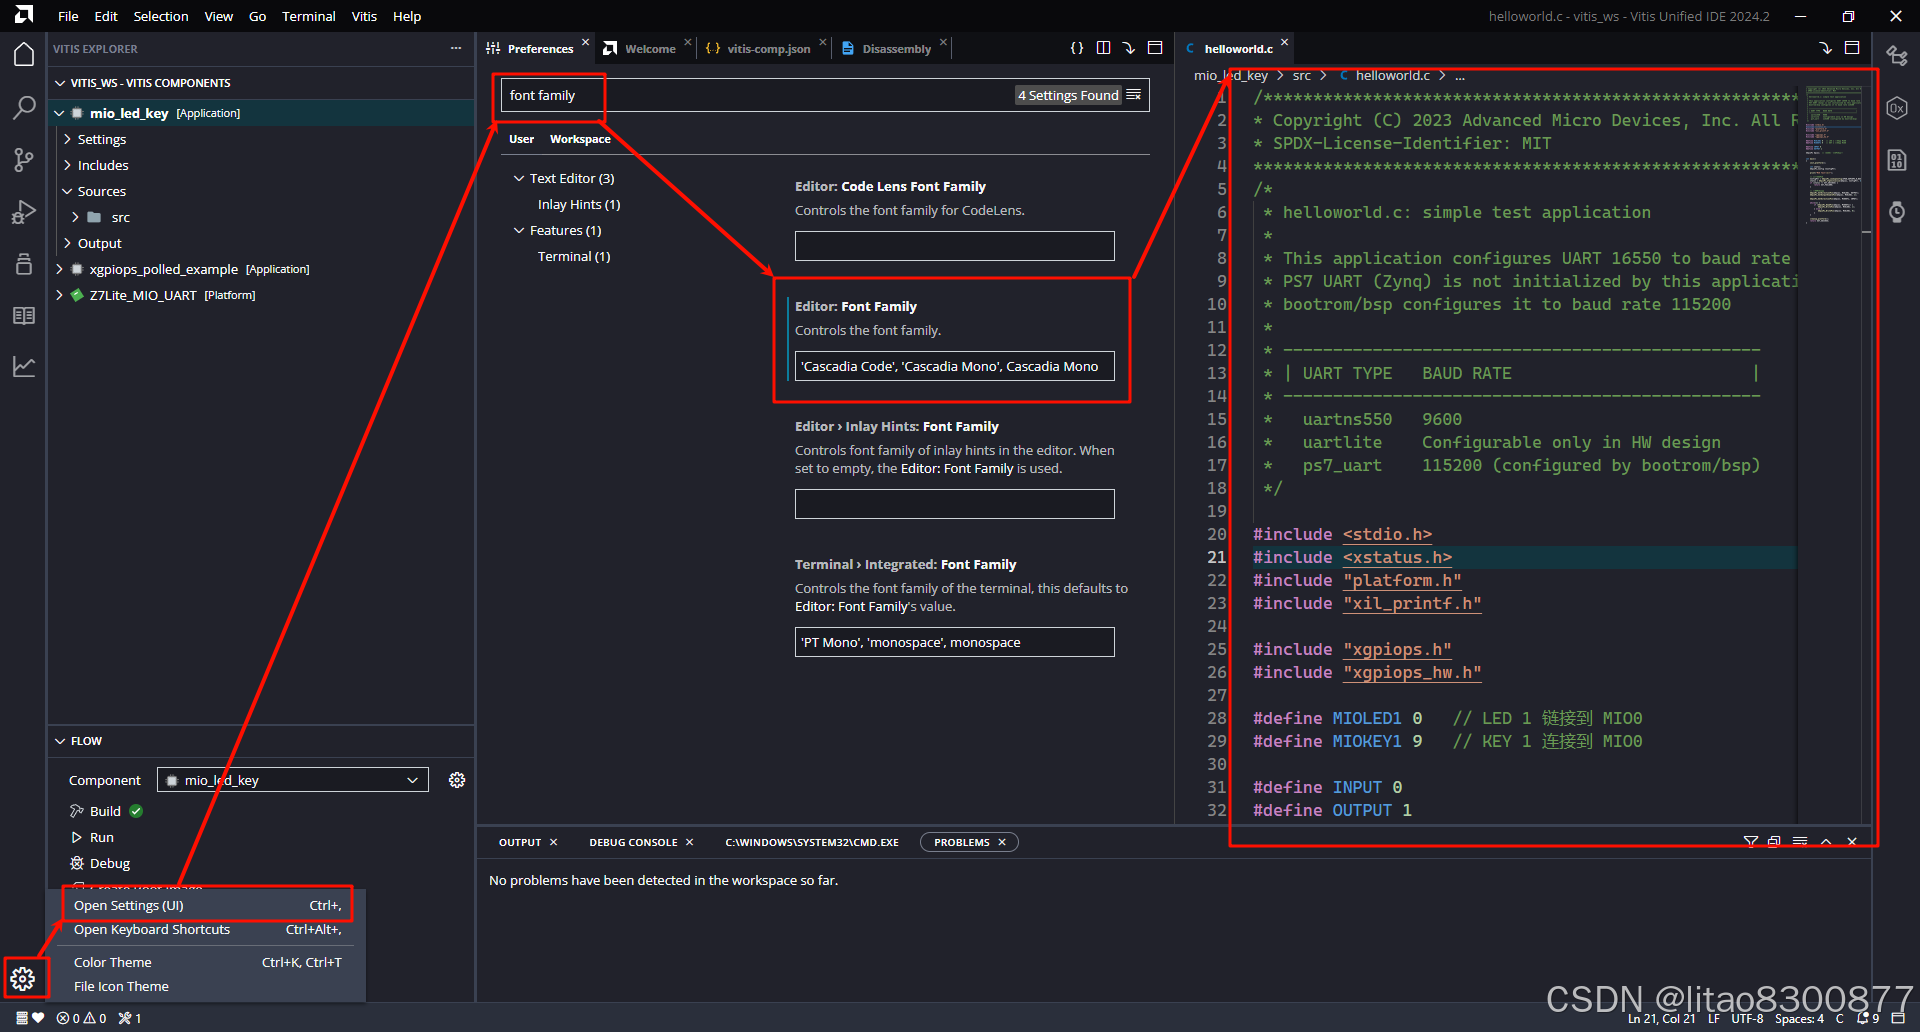The height and width of the screenshot is (1032, 1920).
Task: Collapse the FLOW section
Action: tap(60, 741)
